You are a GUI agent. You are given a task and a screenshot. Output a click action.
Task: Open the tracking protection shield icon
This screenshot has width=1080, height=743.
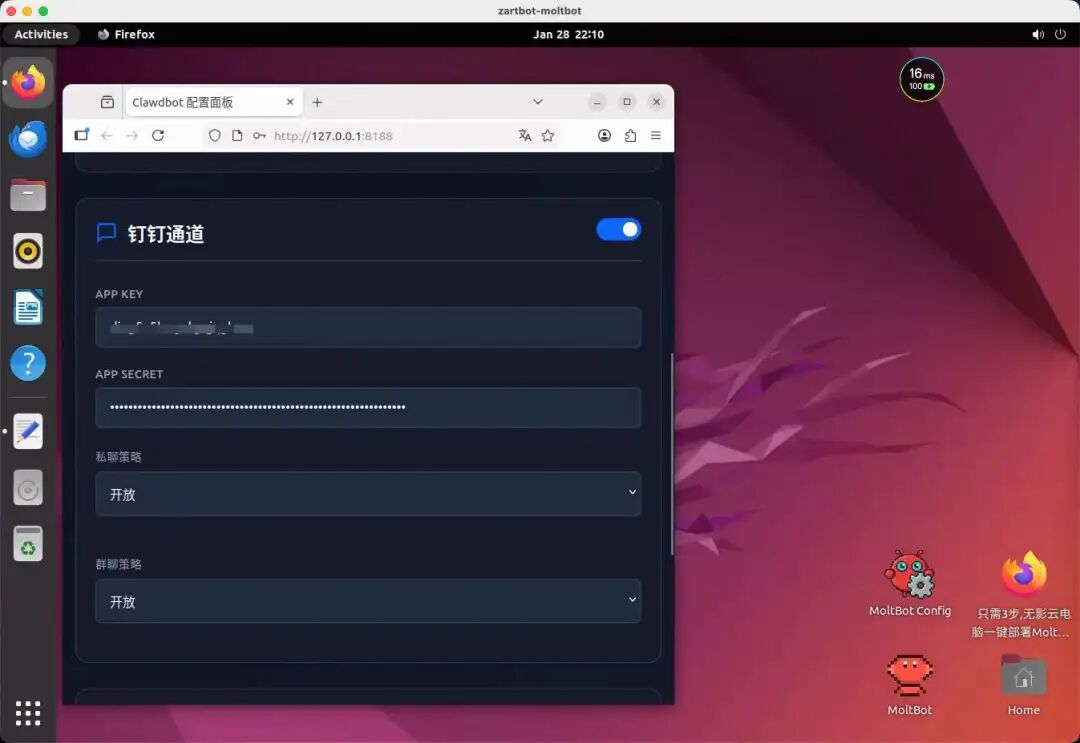click(x=215, y=135)
